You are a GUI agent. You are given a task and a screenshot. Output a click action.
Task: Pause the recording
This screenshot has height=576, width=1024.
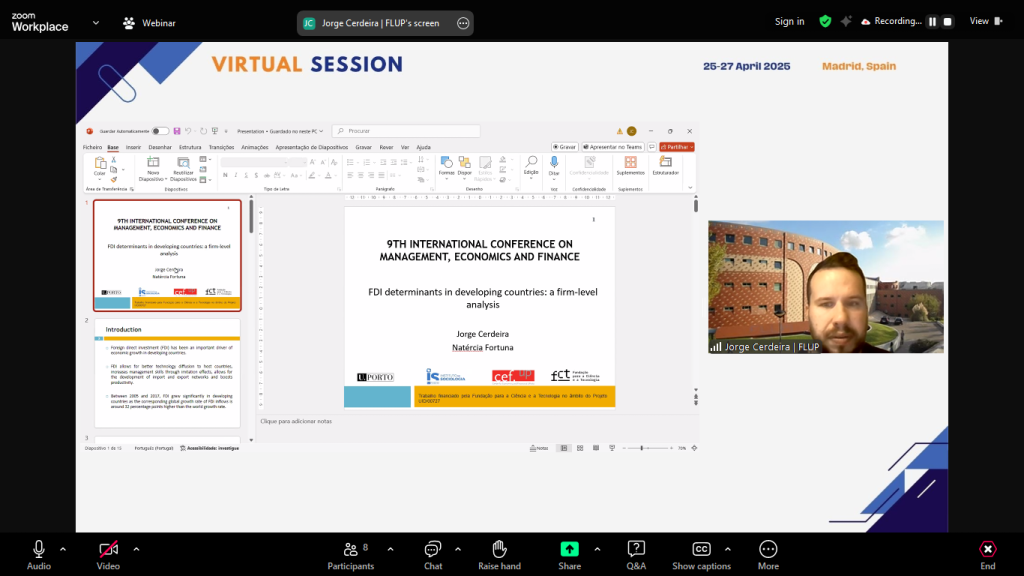pos(932,22)
